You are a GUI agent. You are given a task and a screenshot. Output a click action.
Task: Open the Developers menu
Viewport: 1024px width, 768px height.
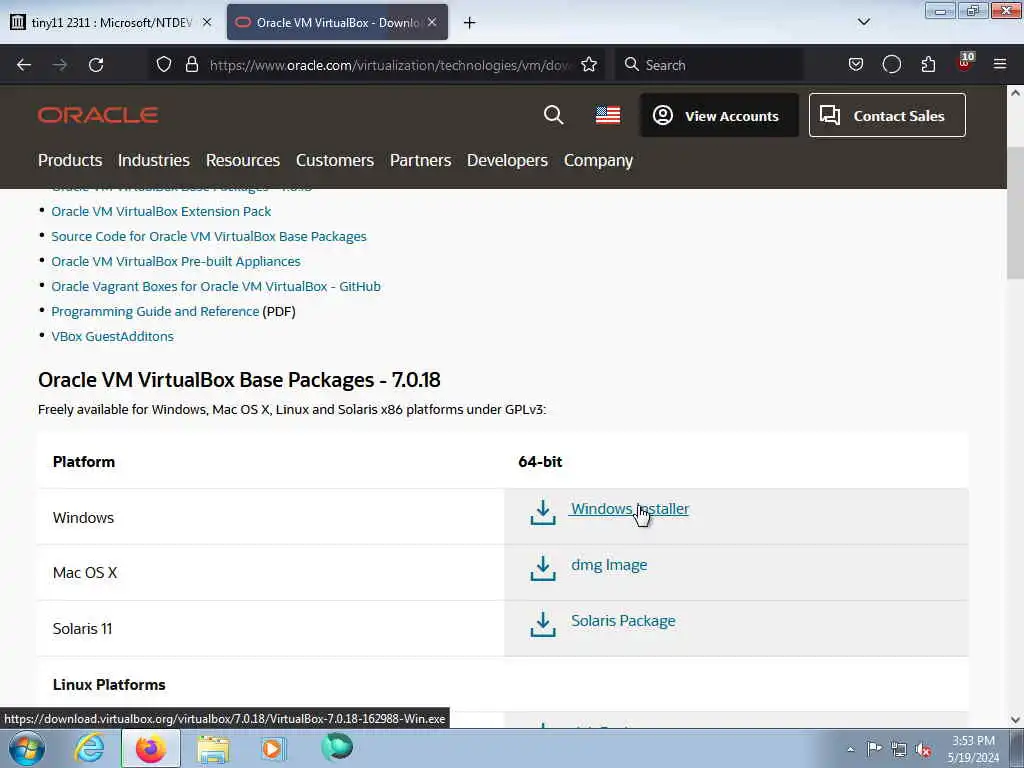tap(507, 160)
